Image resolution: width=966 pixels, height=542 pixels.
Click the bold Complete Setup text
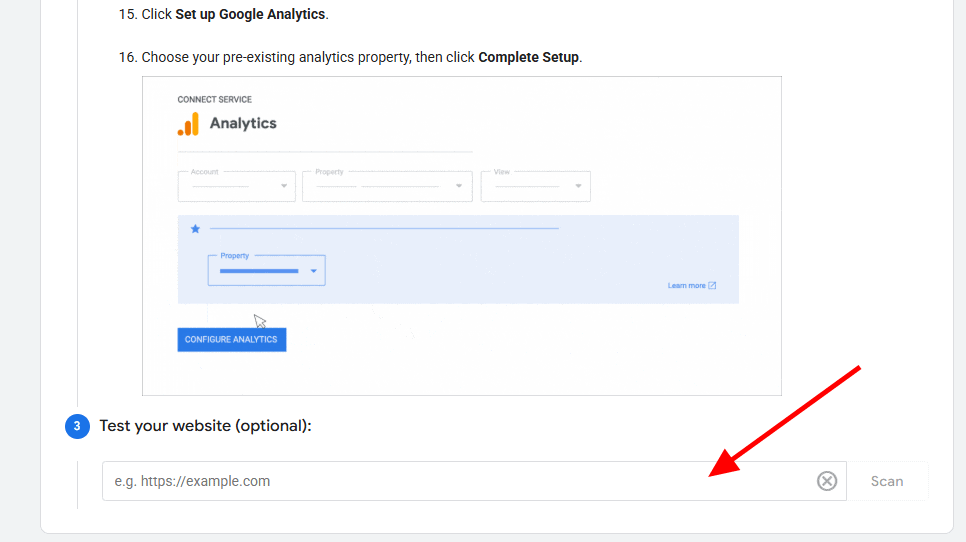tap(528, 57)
